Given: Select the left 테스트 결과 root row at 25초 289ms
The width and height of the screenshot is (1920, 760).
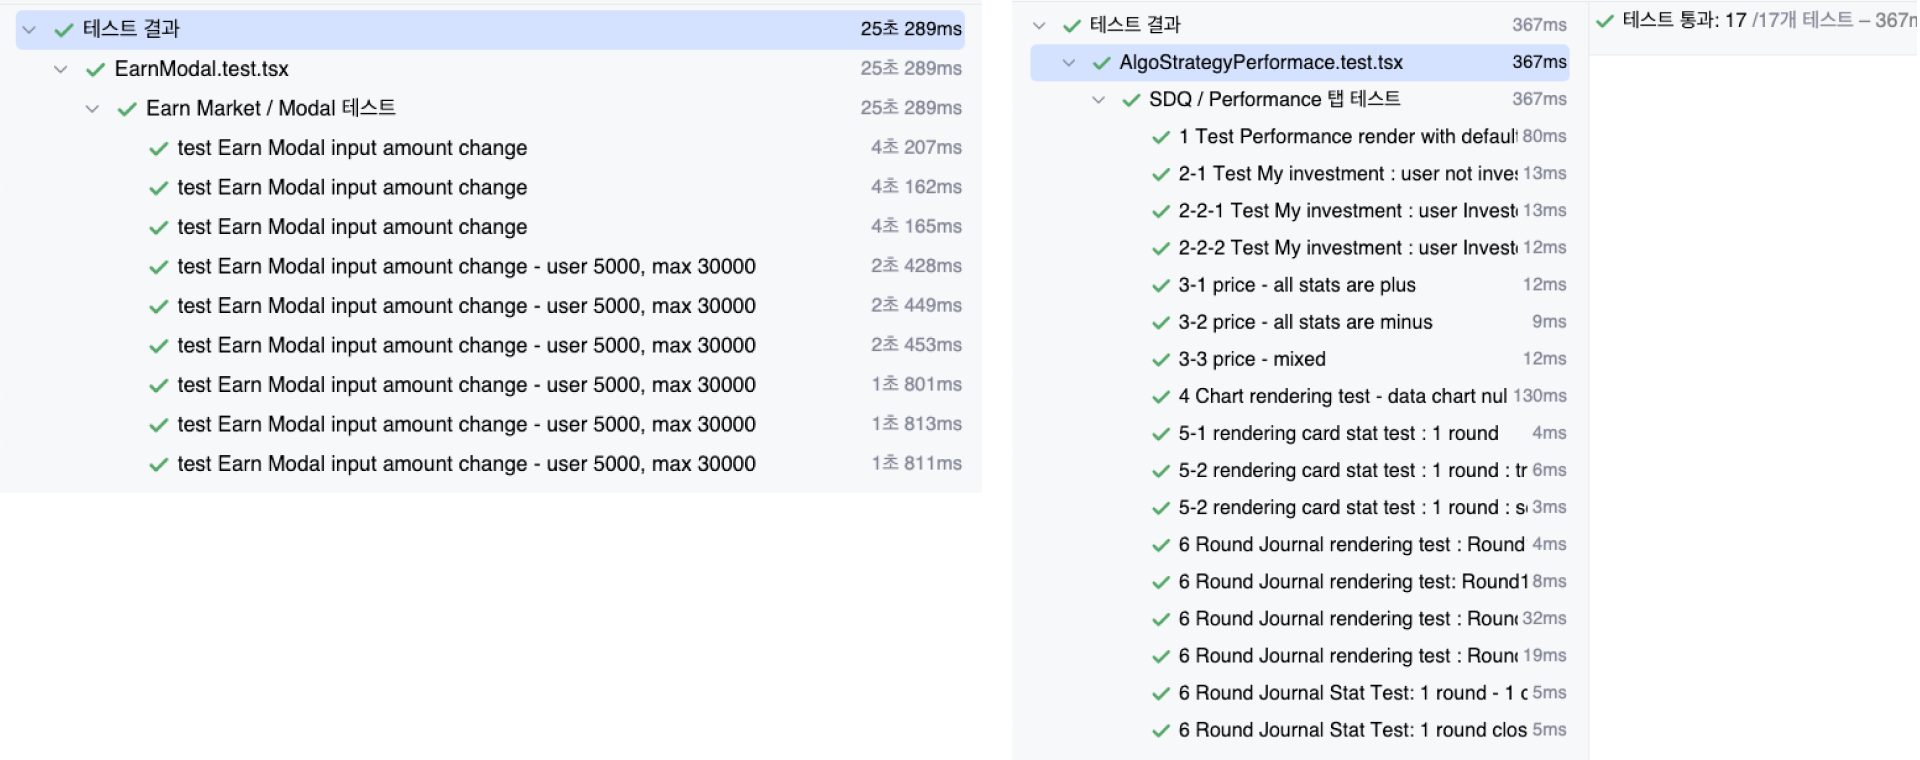Looking at the screenshot, I should (490, 29).
